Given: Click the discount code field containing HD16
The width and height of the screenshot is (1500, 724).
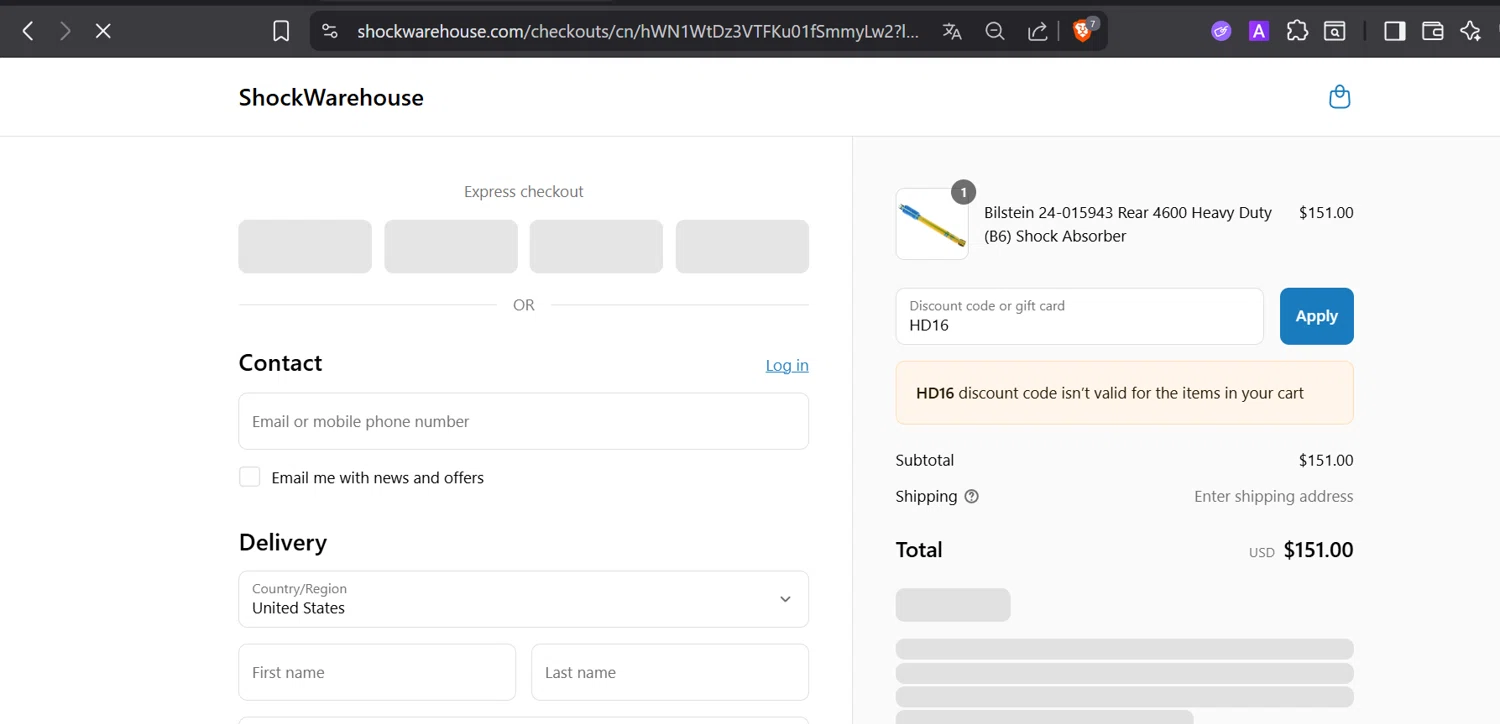Looking at the screenshot, I should tap(1080, 316).
